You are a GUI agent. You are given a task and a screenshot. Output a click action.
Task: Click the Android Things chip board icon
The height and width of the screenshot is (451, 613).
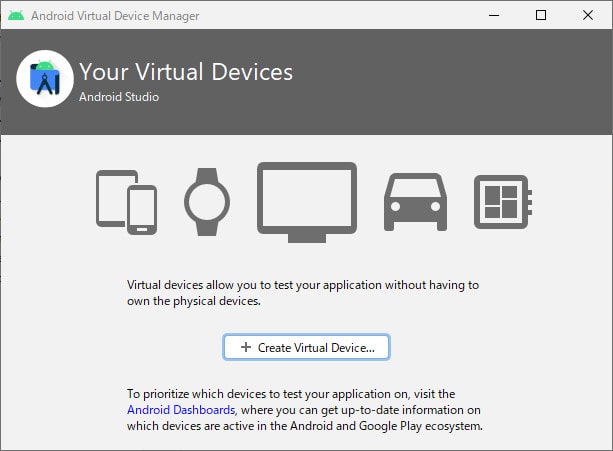pos(502,203)
